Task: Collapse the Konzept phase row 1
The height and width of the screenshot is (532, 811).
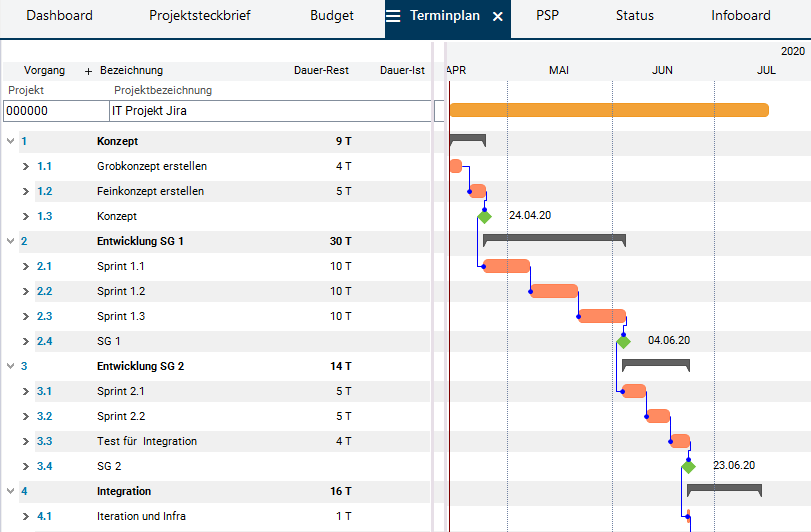Action: [x=10, y=141]
